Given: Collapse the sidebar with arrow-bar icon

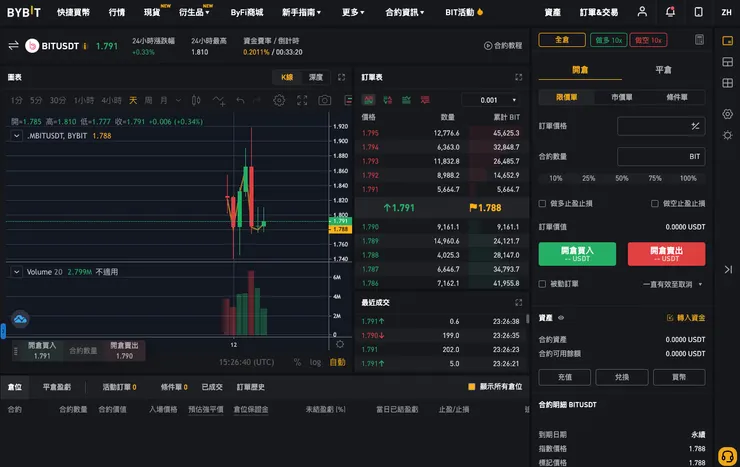Looking at the screenshot, I should coord(728,269).
